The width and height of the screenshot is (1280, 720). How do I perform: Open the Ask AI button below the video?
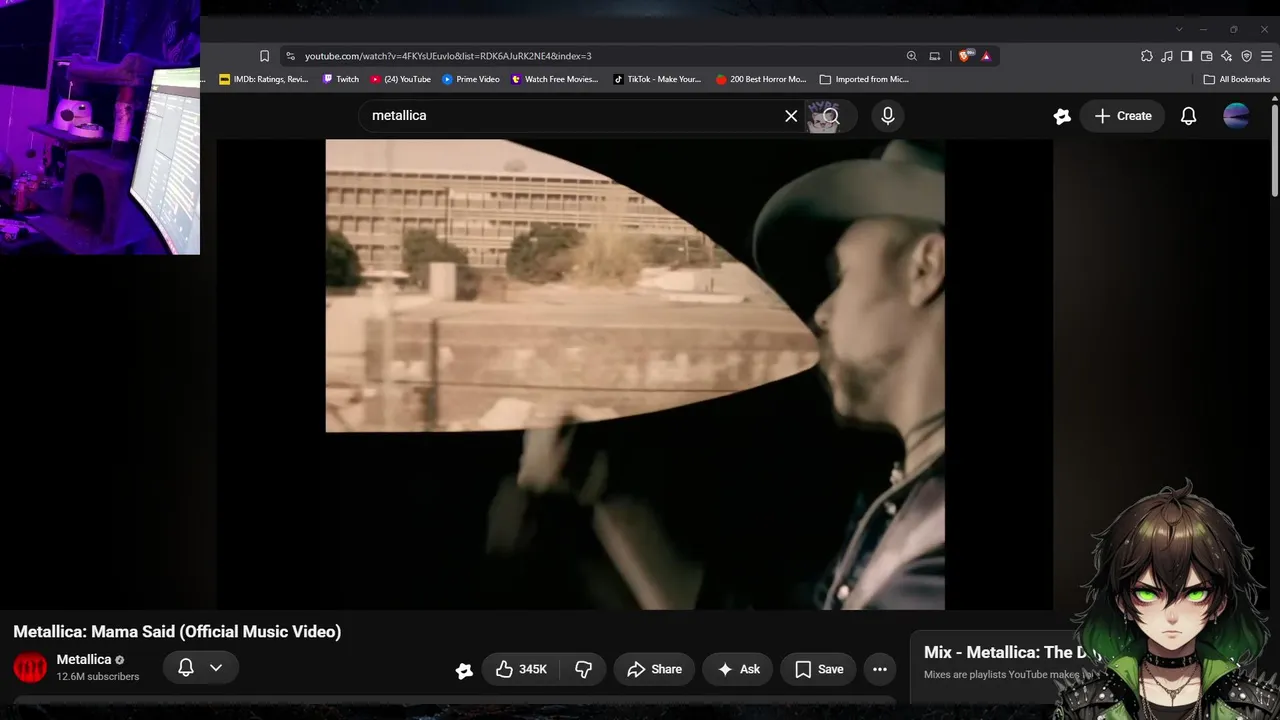pos(738,669)
